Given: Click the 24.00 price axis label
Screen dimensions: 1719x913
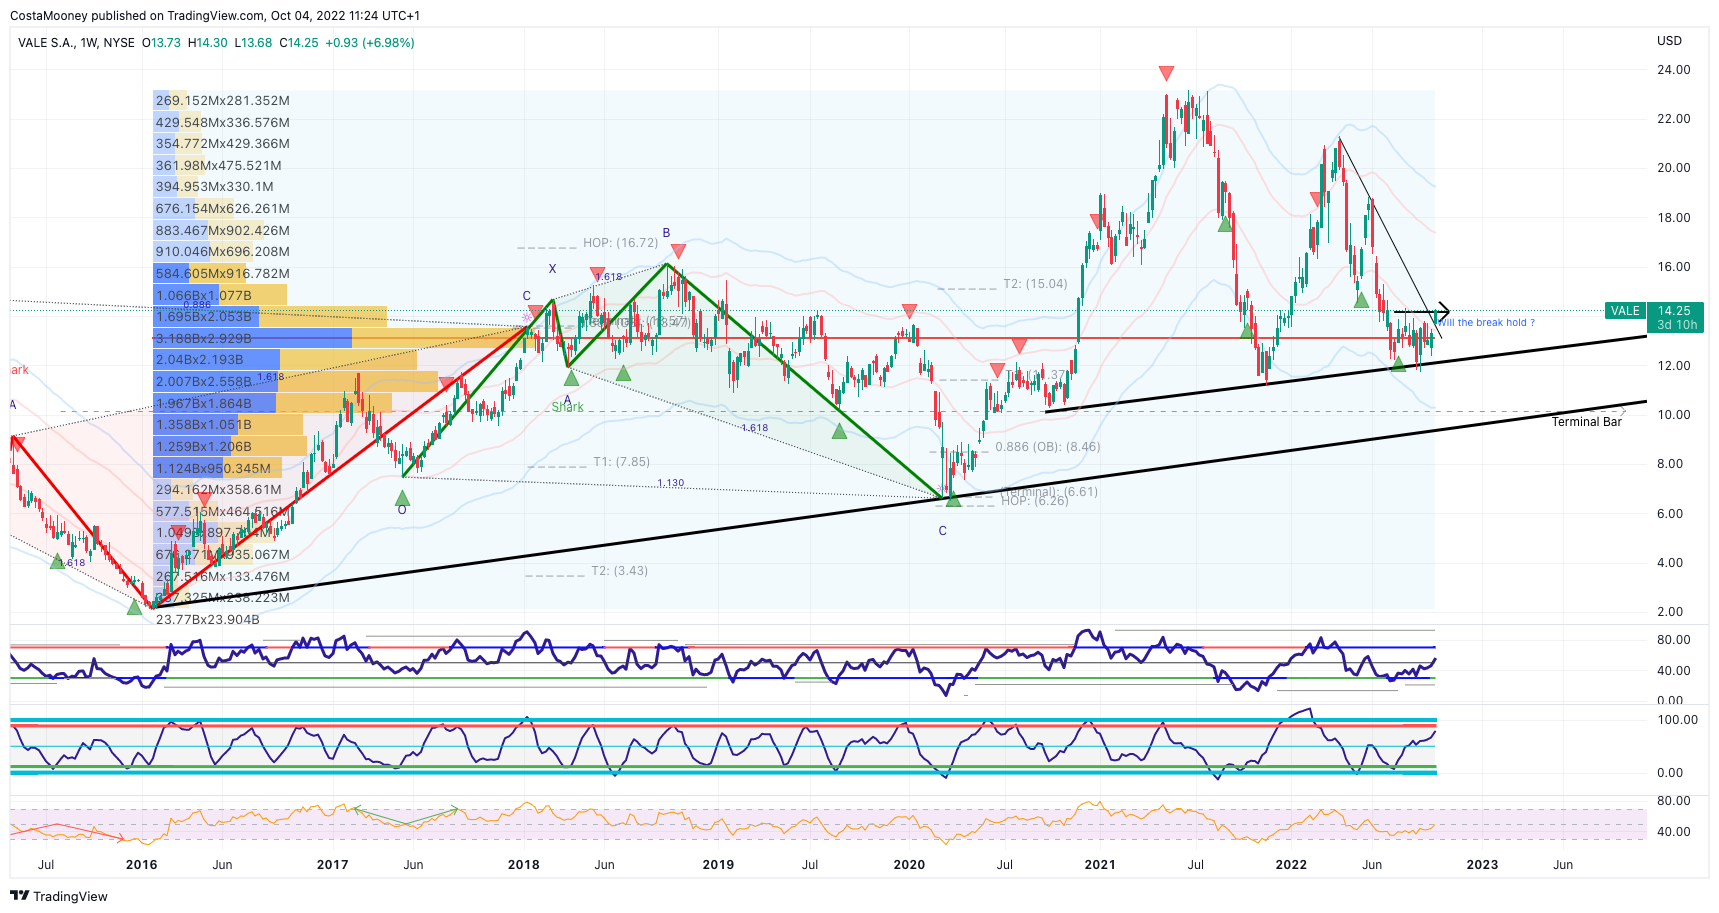Looking at the screenshot, I should tap(1674, 70).
